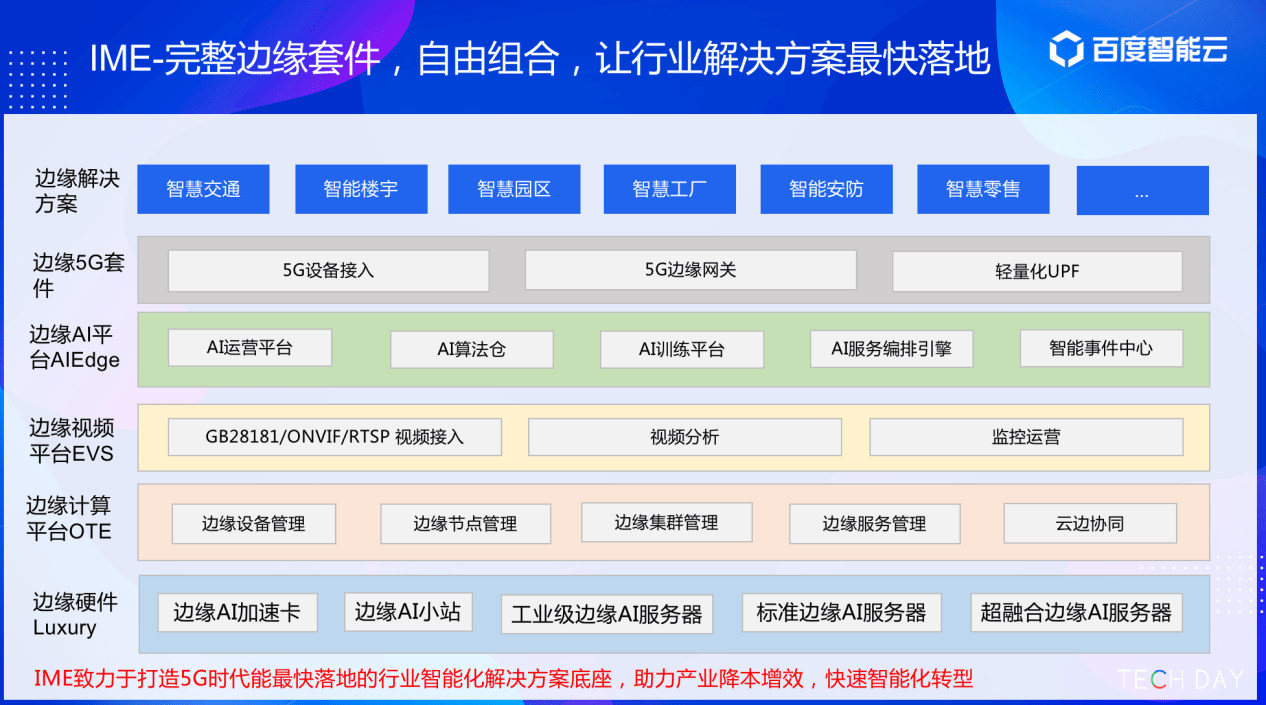Image resolution: width=1266 pixels, height=705 pixels.
Task: Open the AI训练平台 box
Action: click(682, 350)
